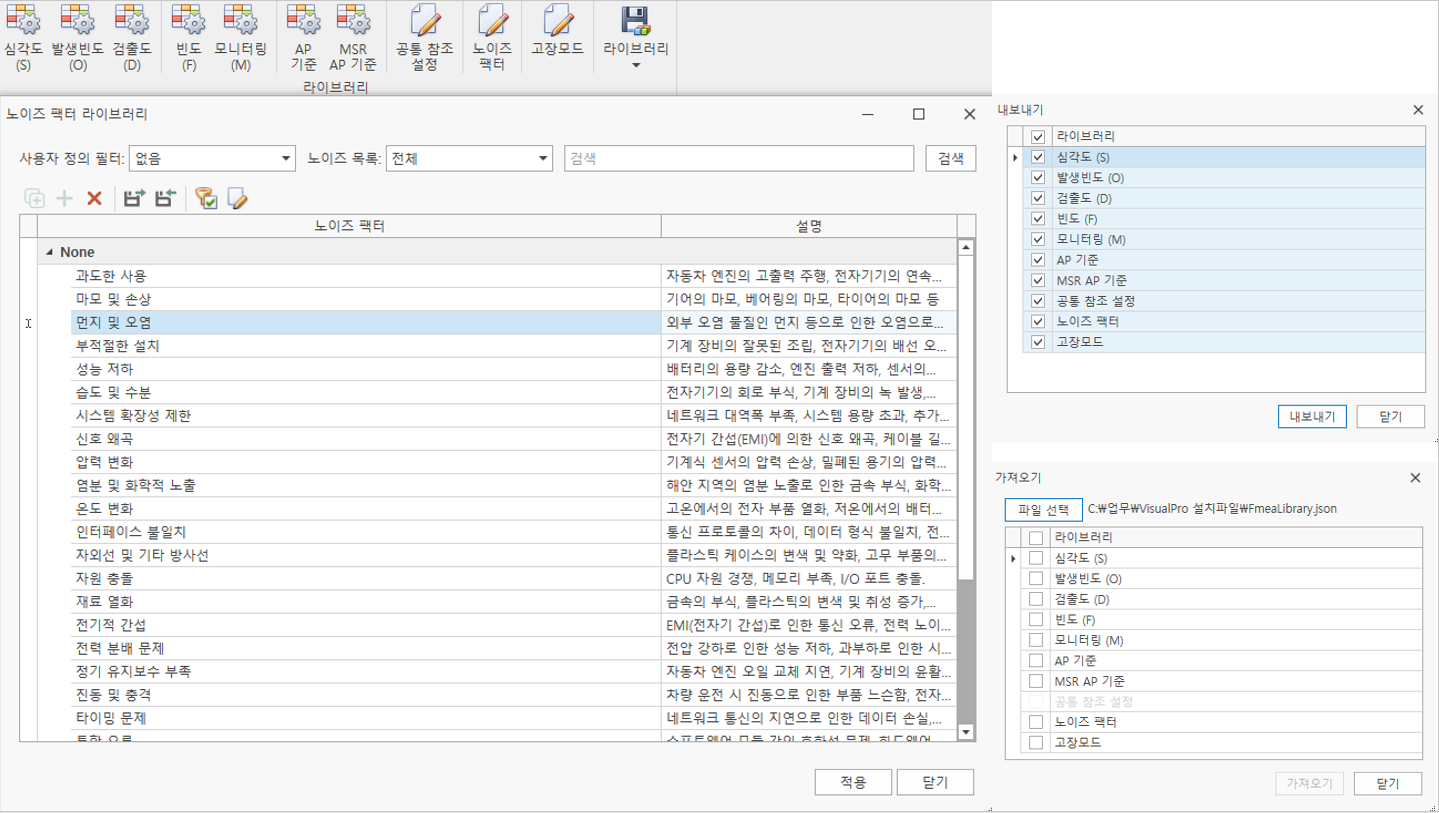
Task: Collapse the None group in noise table
Action: [x=50, y=253]
